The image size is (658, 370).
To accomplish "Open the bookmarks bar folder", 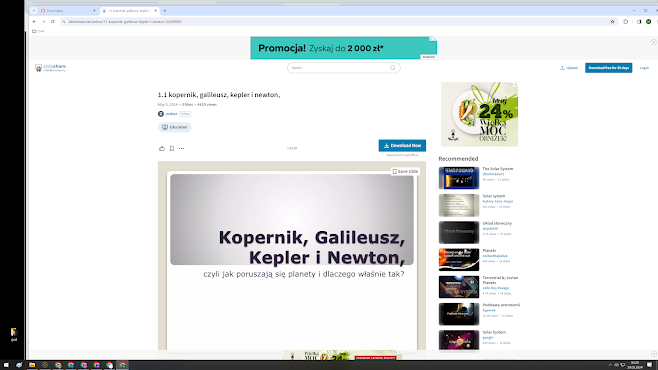I will click(38, 31).
